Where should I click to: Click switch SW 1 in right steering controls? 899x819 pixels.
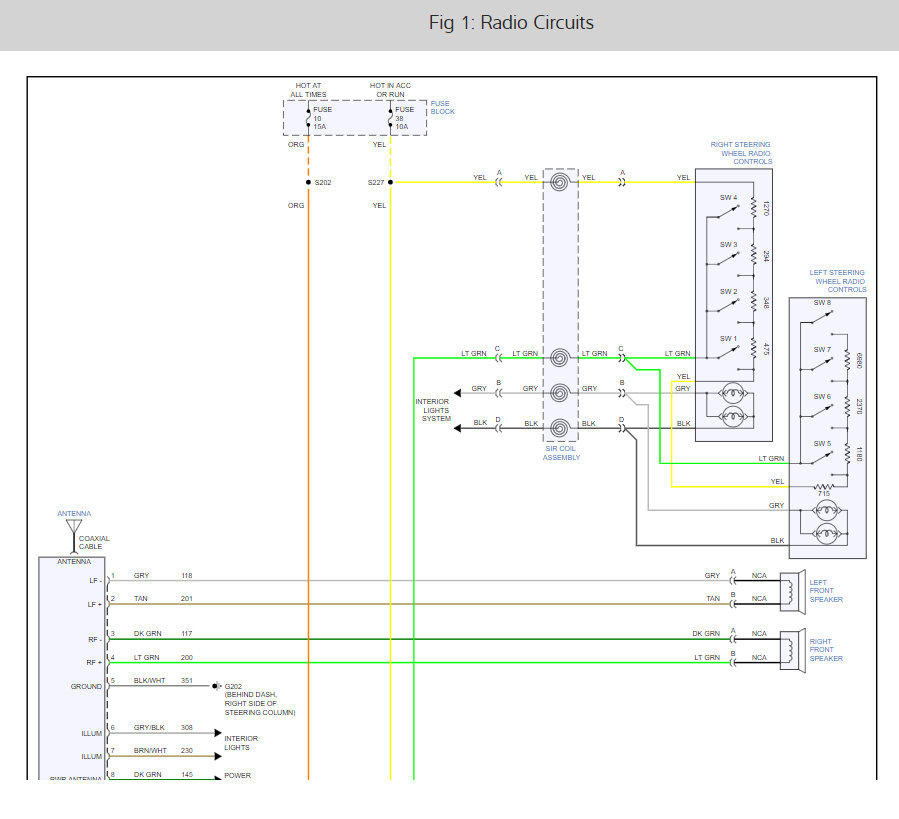(724, 350)
